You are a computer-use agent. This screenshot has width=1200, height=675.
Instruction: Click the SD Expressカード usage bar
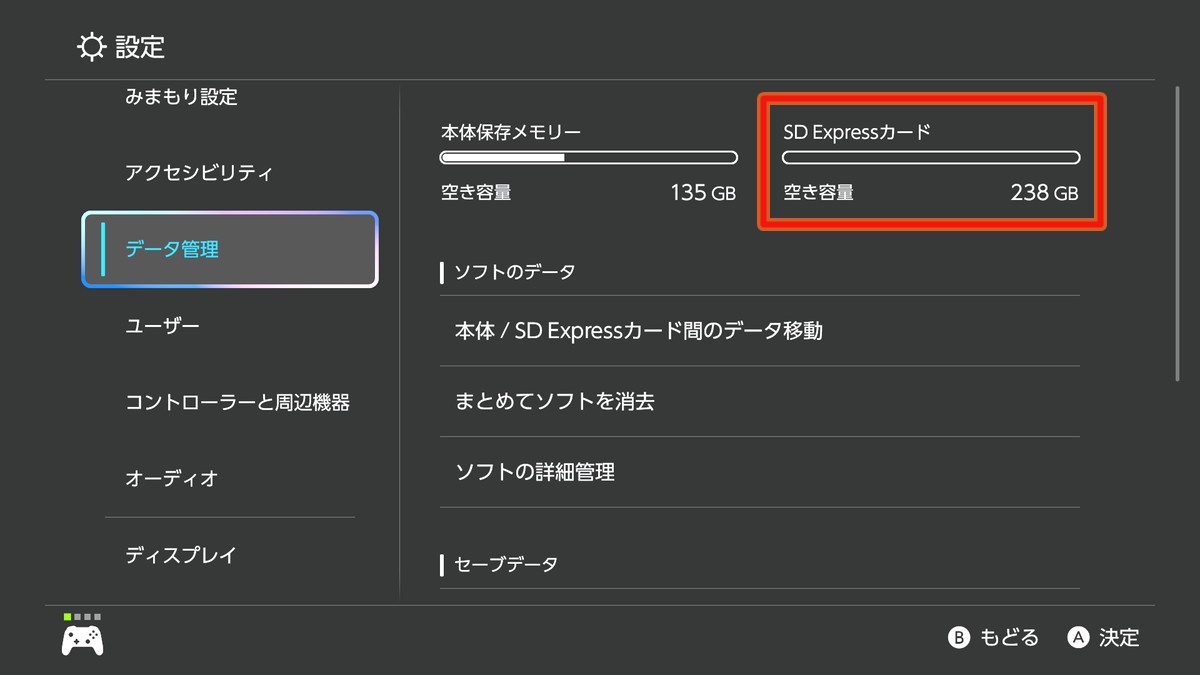coord(930,158)
